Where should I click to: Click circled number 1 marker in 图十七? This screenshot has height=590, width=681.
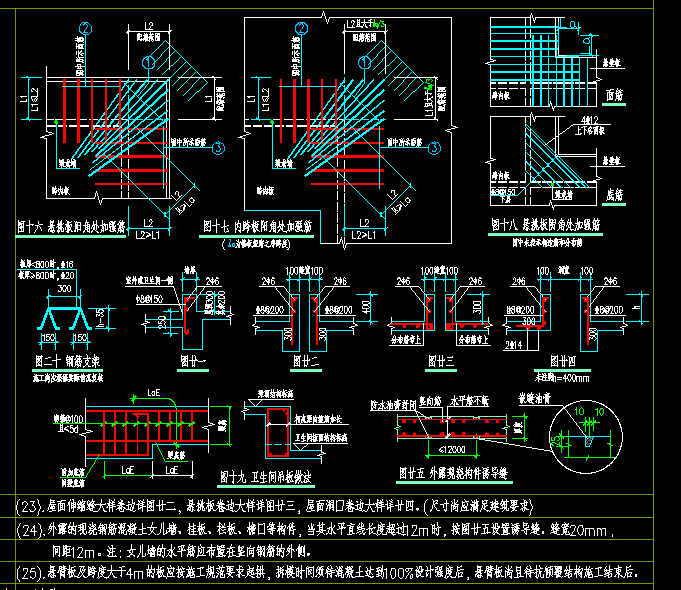point(364,63)
